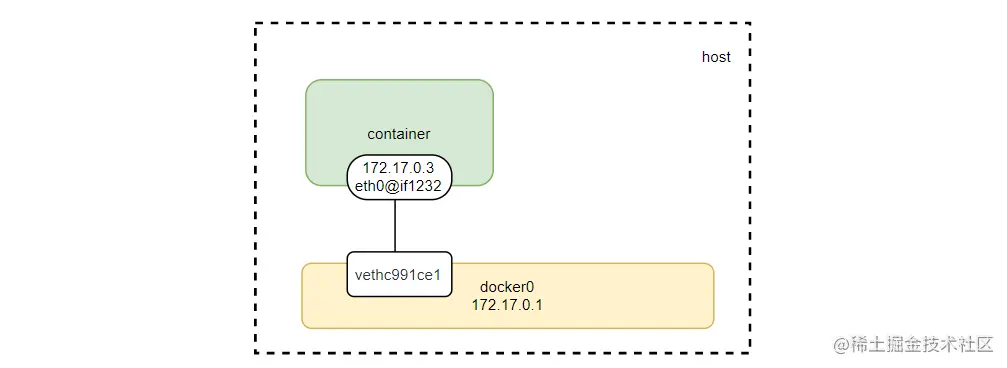Click the "docker0" bridge label
The image size is (1007, 368).
[507, 287]
